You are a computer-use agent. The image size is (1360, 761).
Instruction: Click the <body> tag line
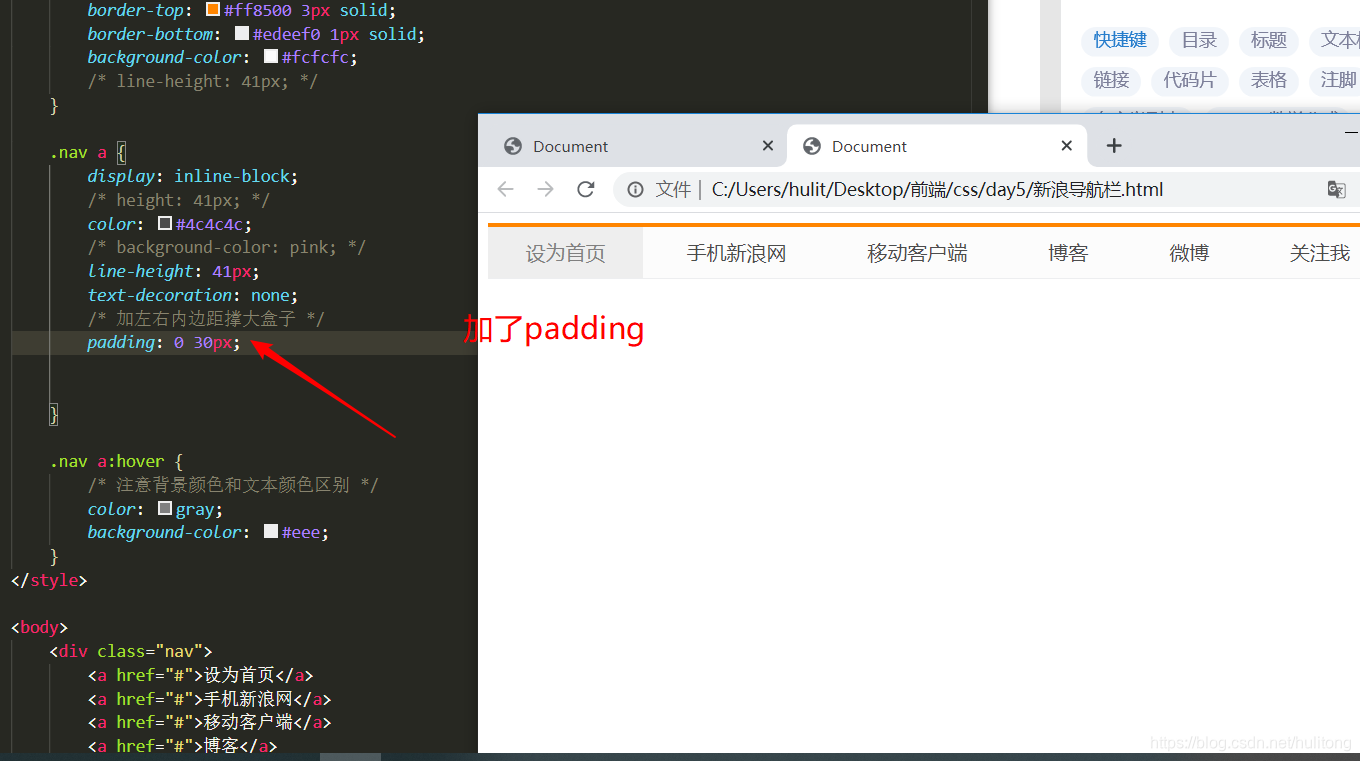[x=39, y=627]
